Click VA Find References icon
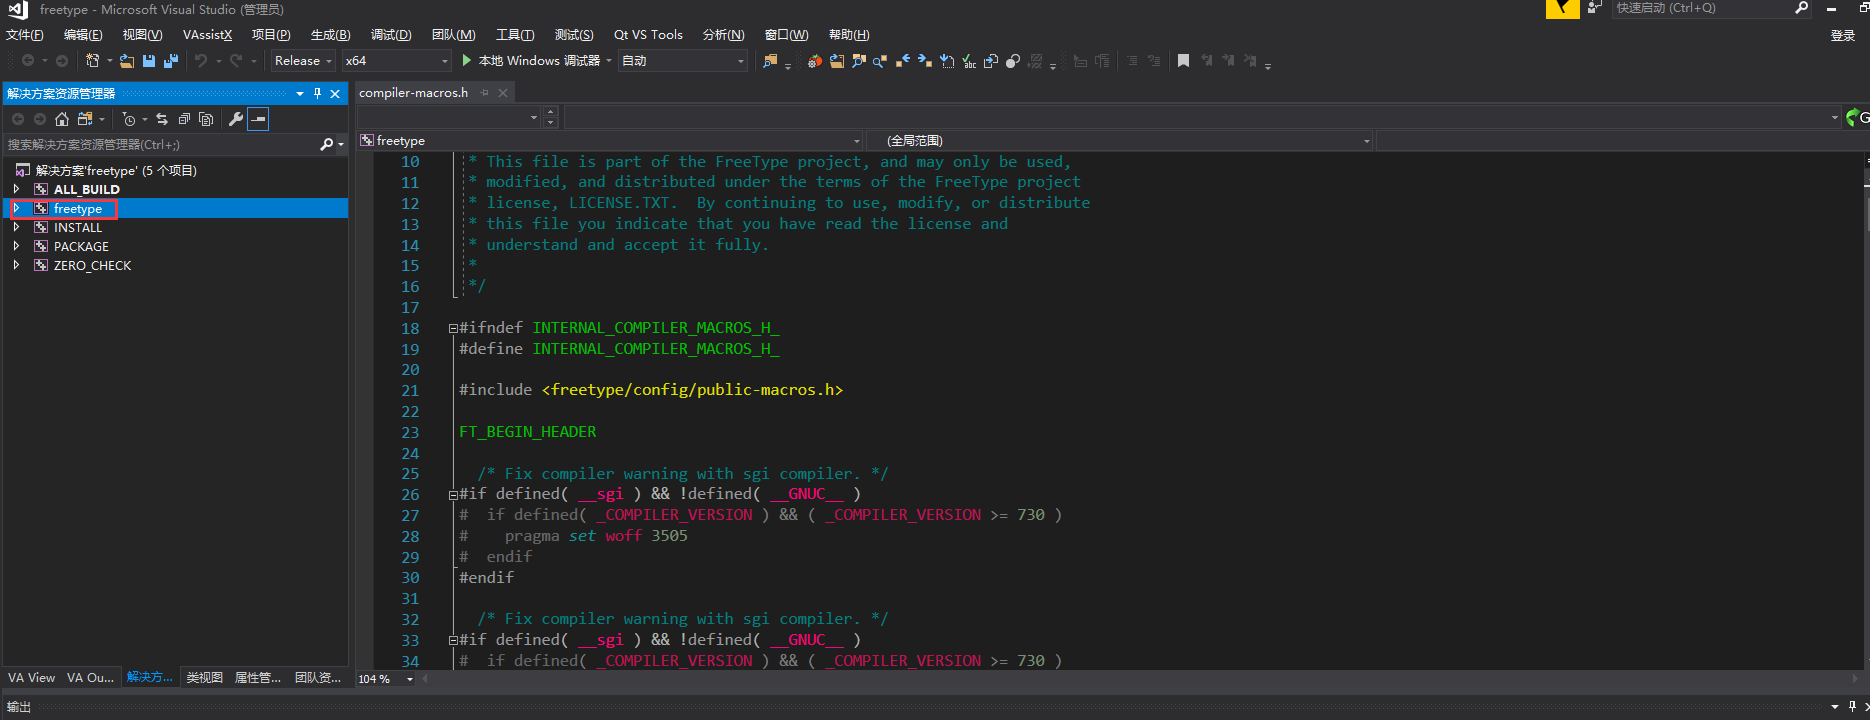 (x=880, y=61)
